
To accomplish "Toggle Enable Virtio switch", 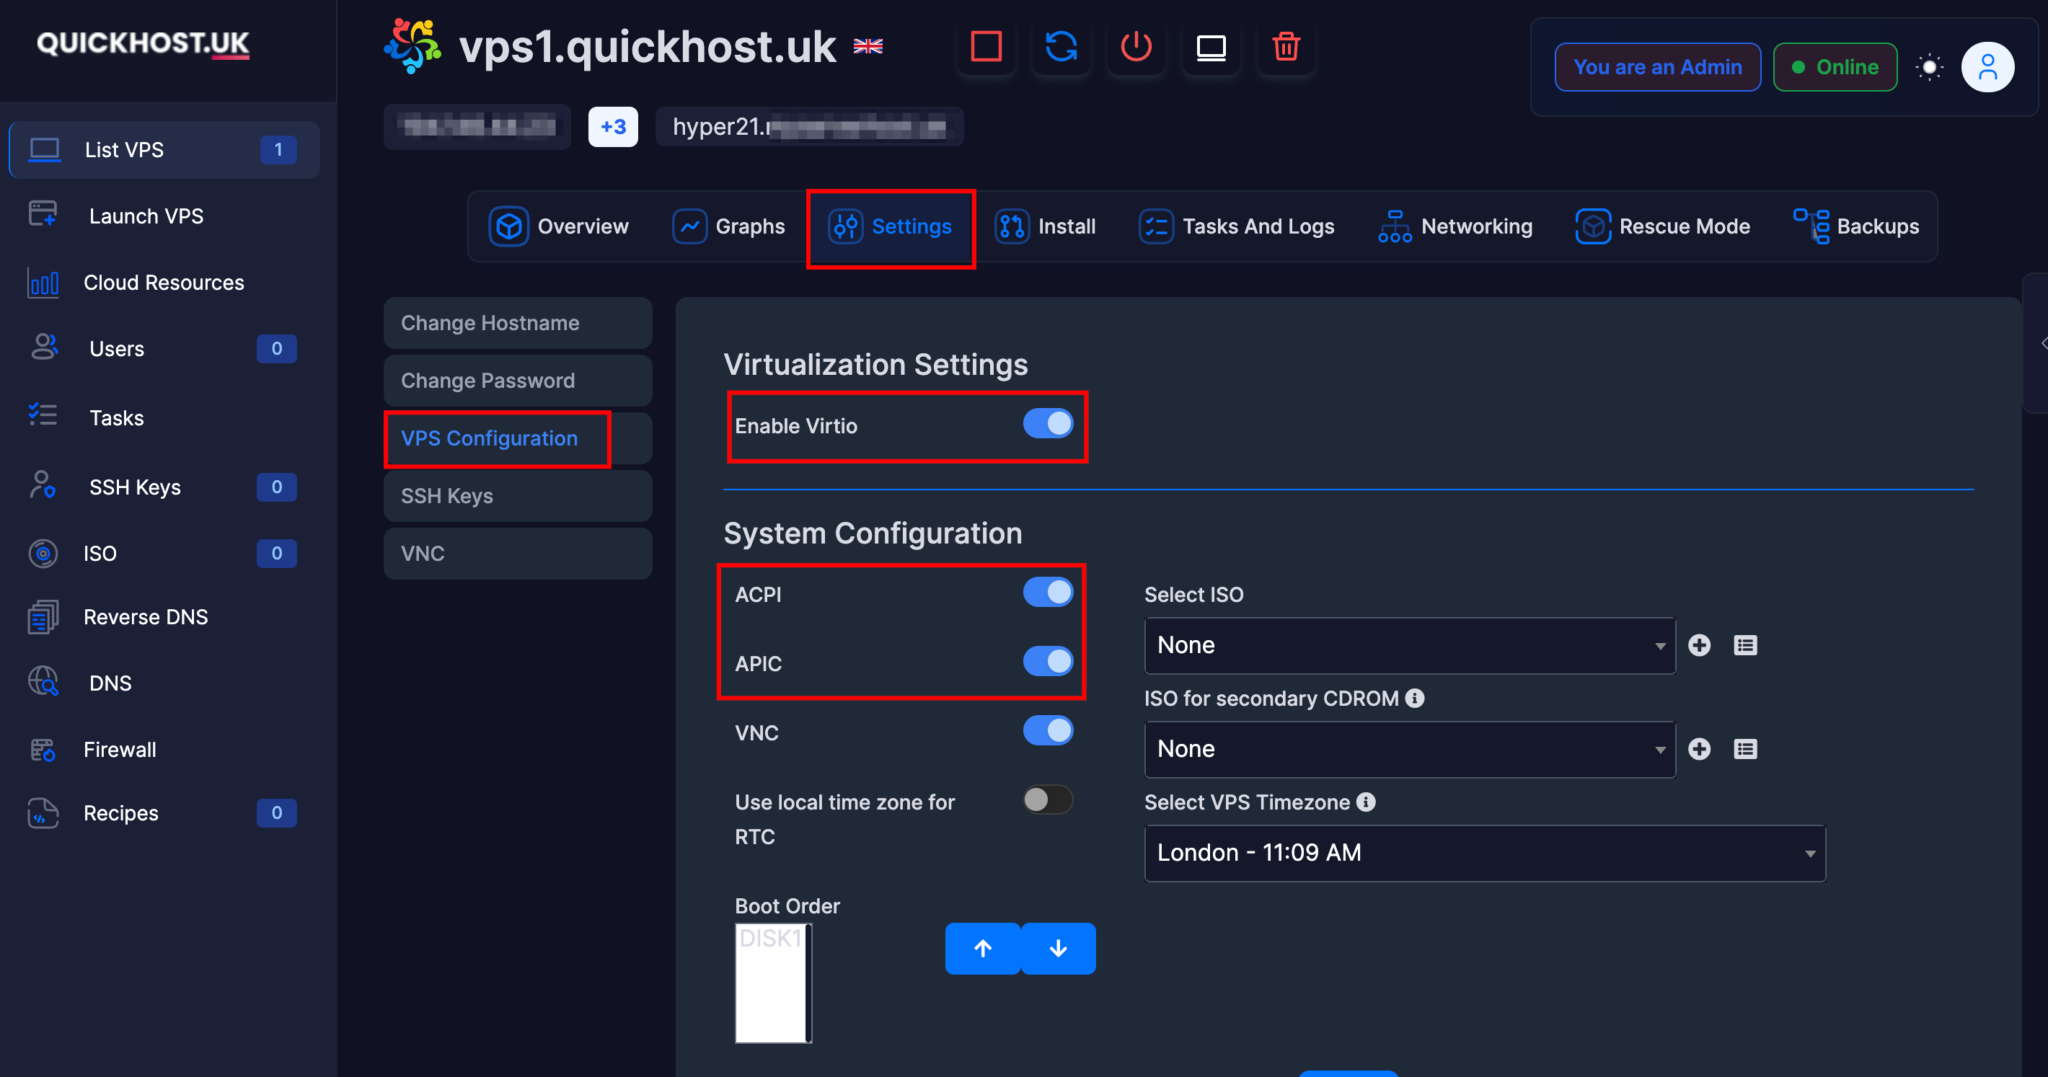I will click(1048, 424).
